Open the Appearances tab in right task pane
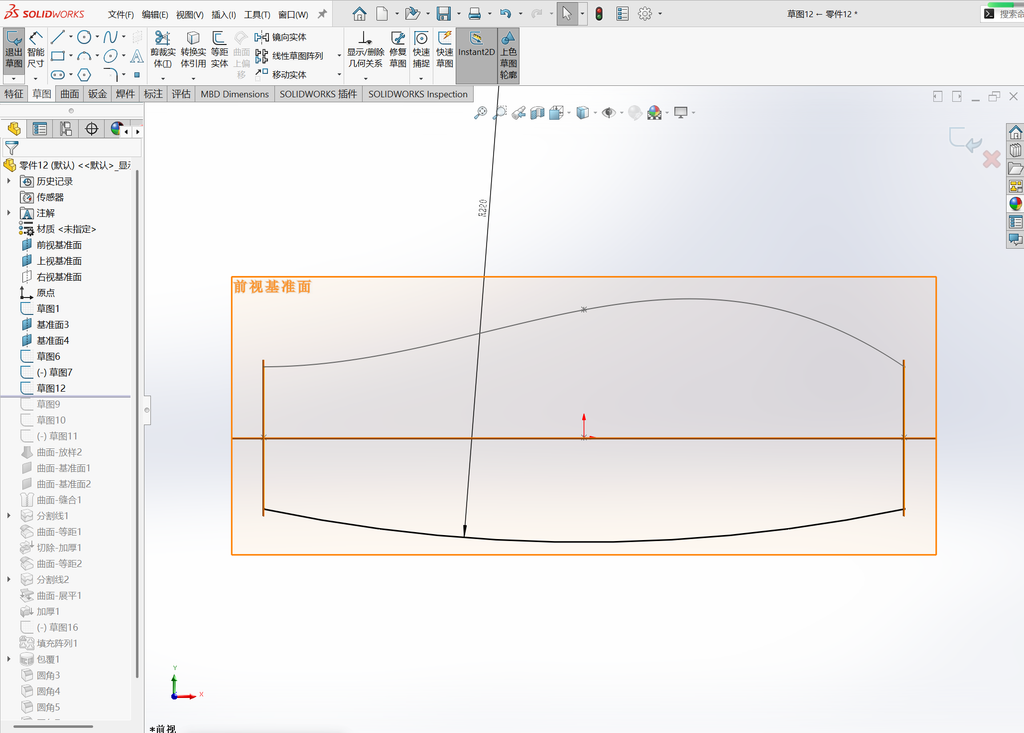 pos(1015,204)
